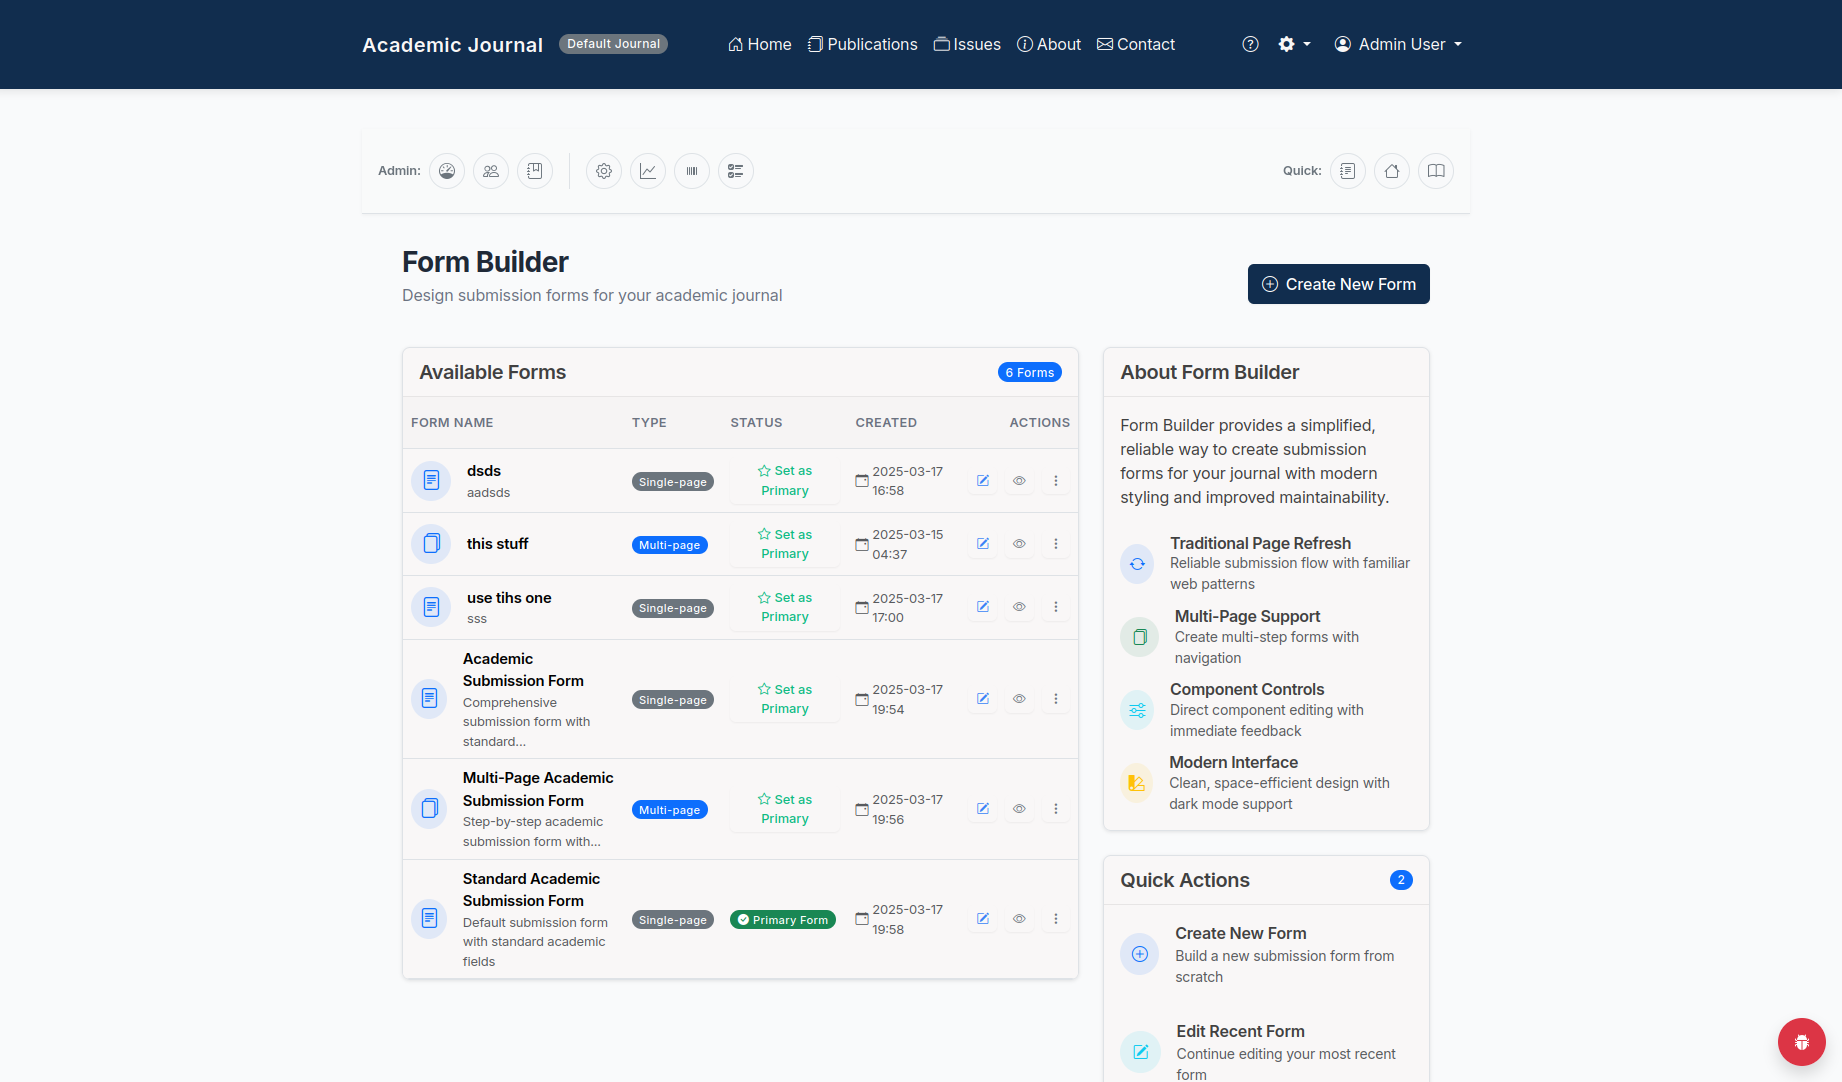Edit the Standard Academic Submission Form
The height and width of the screenshot is (1082, 1842).
point(983,919)
